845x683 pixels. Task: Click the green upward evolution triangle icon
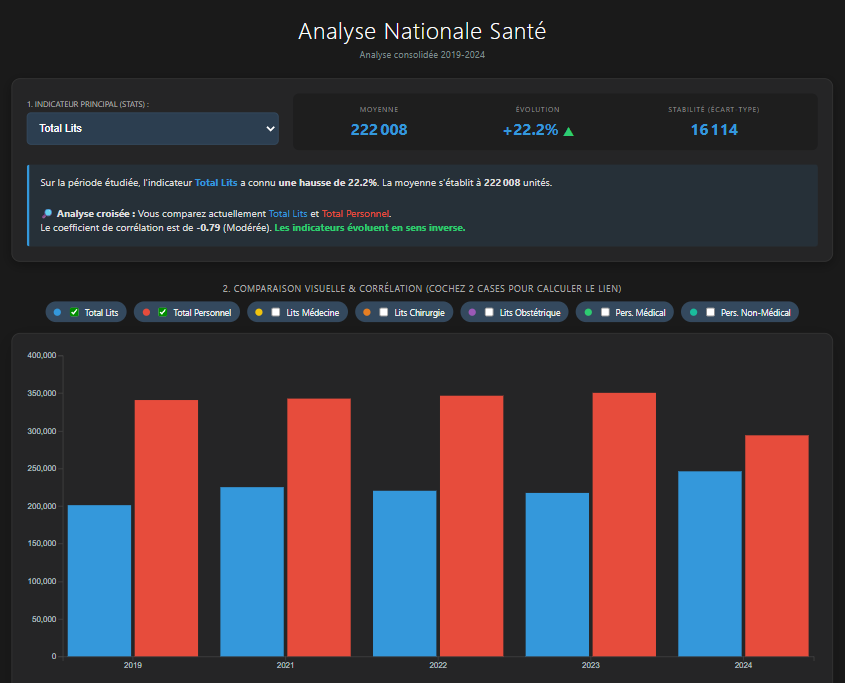pos(569,130)
